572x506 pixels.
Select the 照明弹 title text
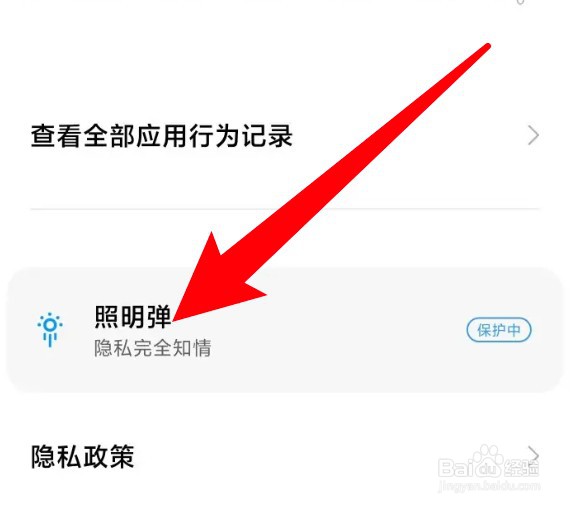coord(133,317)
